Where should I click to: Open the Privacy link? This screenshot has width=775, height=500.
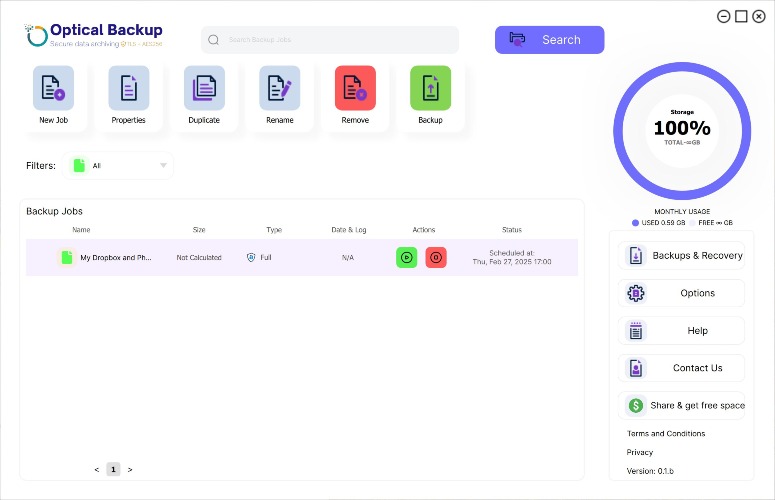[x=640, y=452]
